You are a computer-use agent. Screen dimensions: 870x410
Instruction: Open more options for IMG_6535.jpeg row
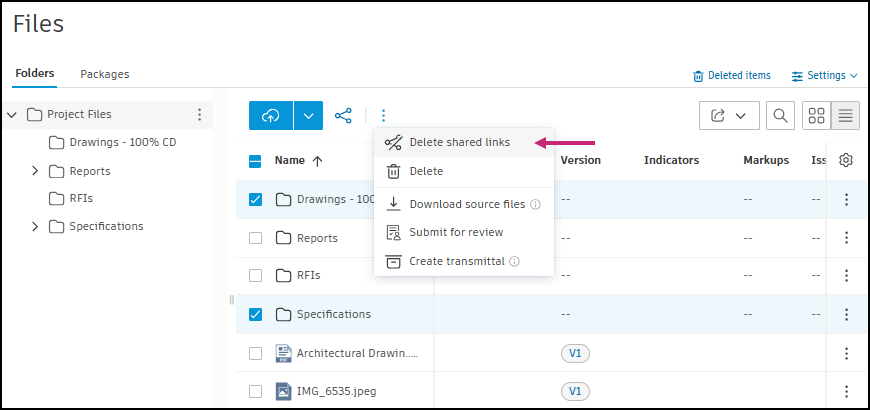click(846, 391)
